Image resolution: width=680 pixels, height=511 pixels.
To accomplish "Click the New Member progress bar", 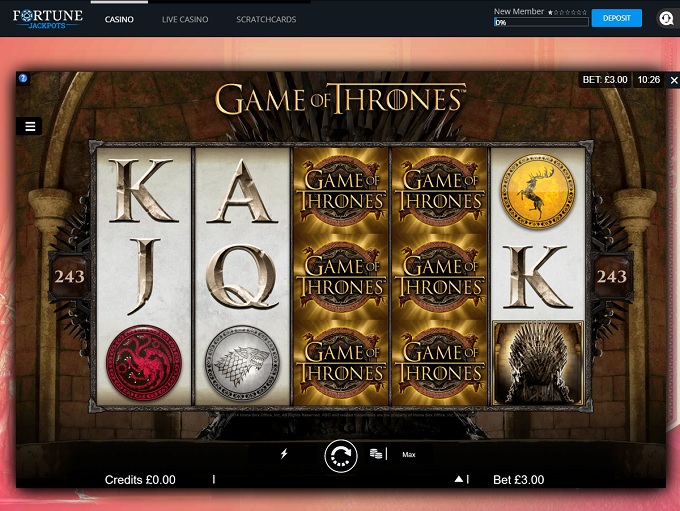I will coord(540,22).
